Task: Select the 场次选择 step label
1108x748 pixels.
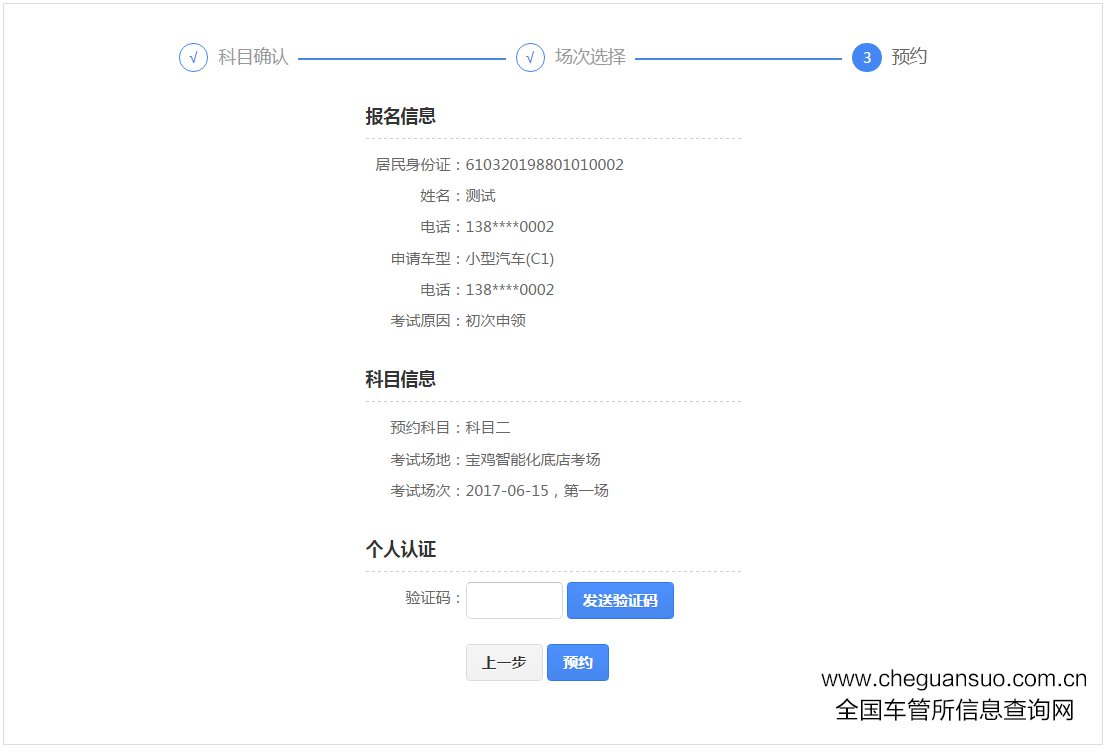Action: (x=590, y=58)
